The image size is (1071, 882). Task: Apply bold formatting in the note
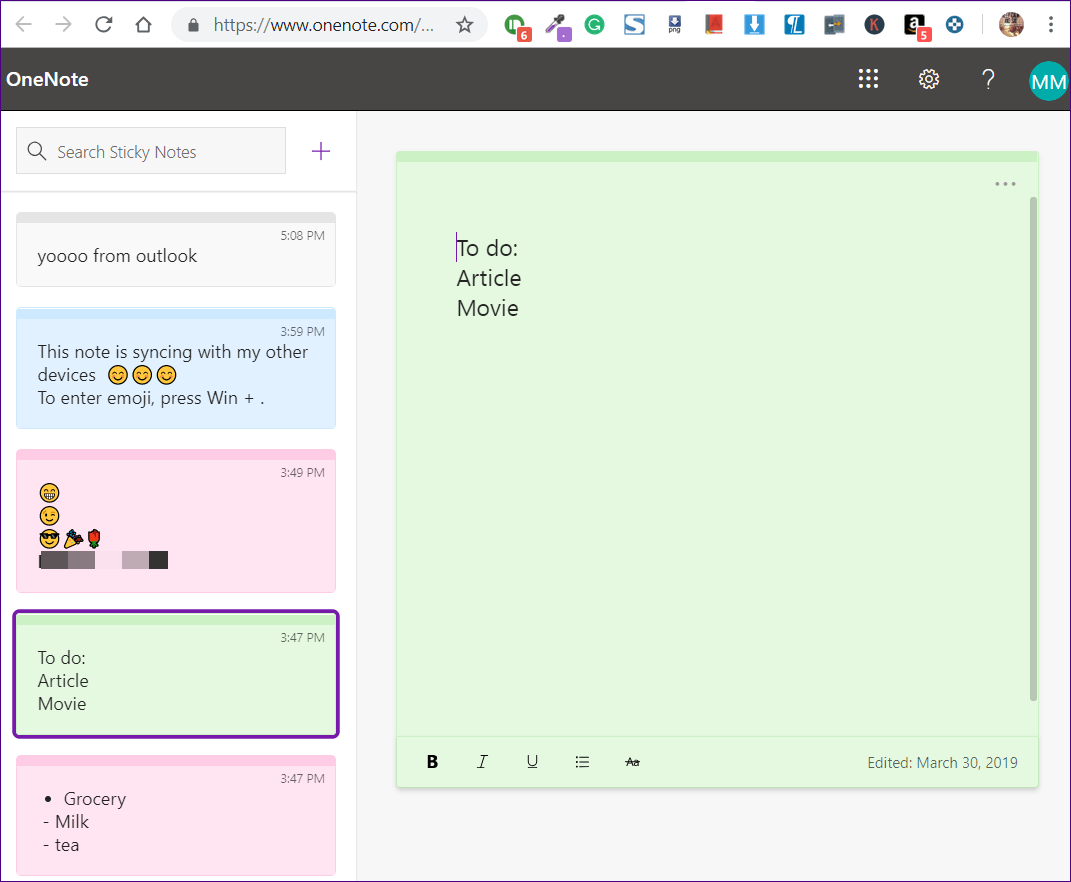pyautogui.click(x=432, y=762)
